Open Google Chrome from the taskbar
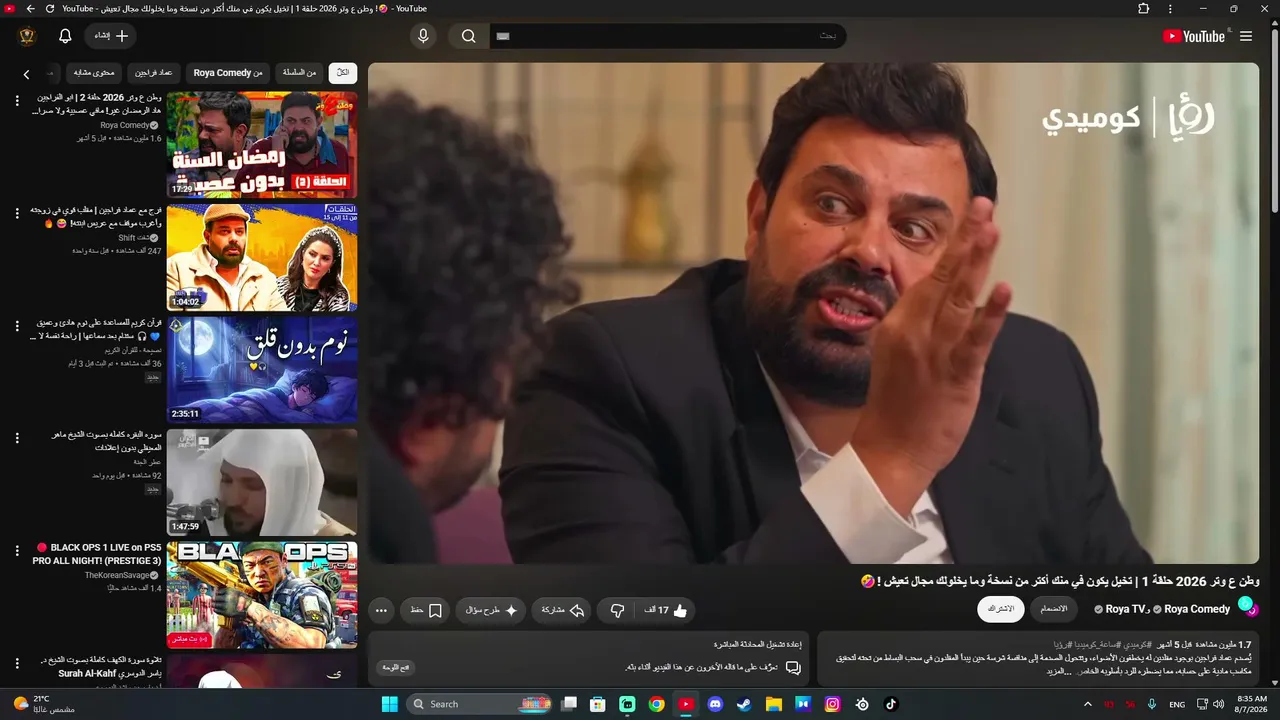The width and height of the screenshot is (1280, 720). coord(656,704)
